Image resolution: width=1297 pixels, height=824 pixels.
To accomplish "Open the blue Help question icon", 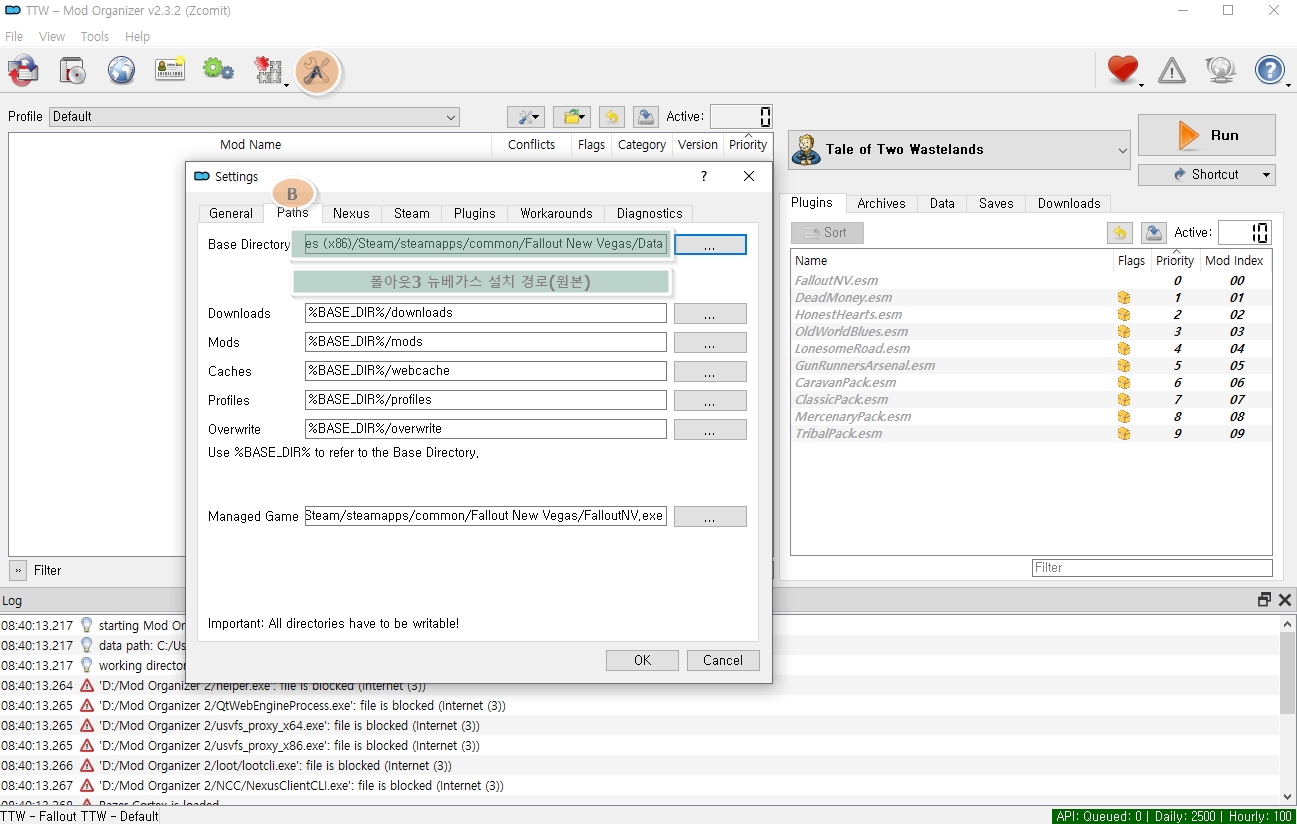I will pyautogui.click(x=1270, y=70).
